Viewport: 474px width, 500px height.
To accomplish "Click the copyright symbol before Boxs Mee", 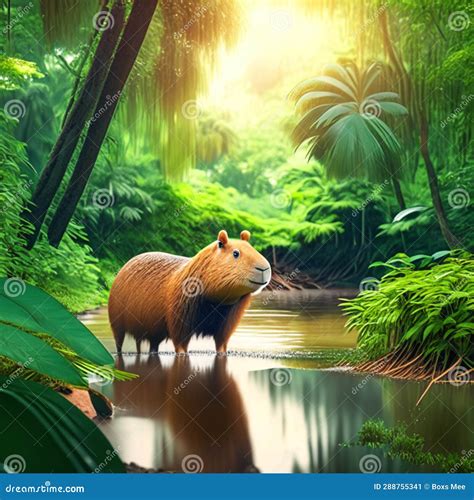I will [x=426, y=487].
